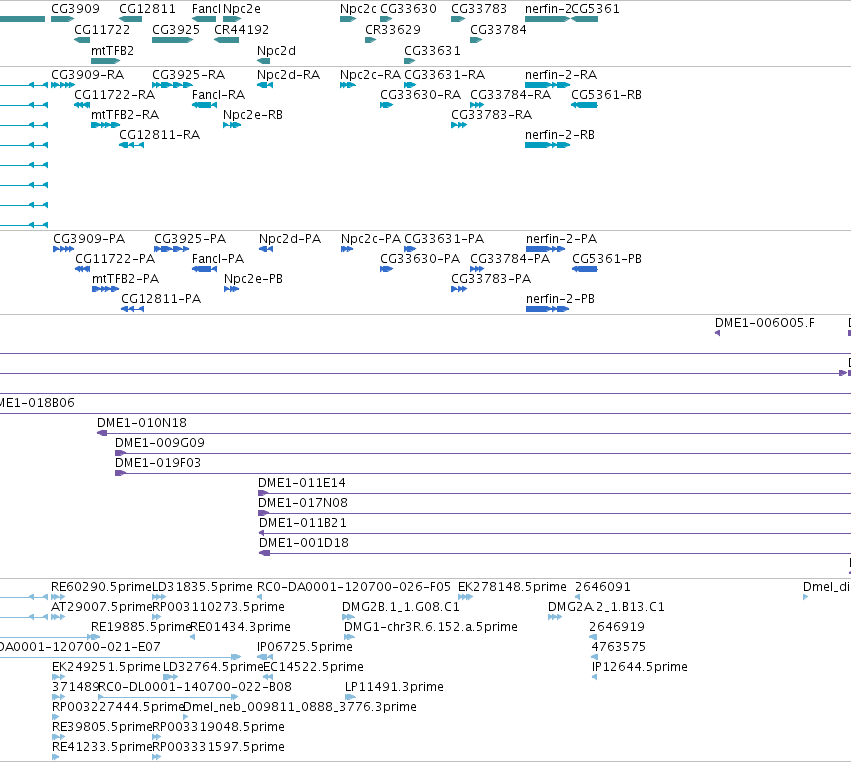Select the CG33631 gene label
This screenshot has width=851, height=762.
(x=433, y=51)
